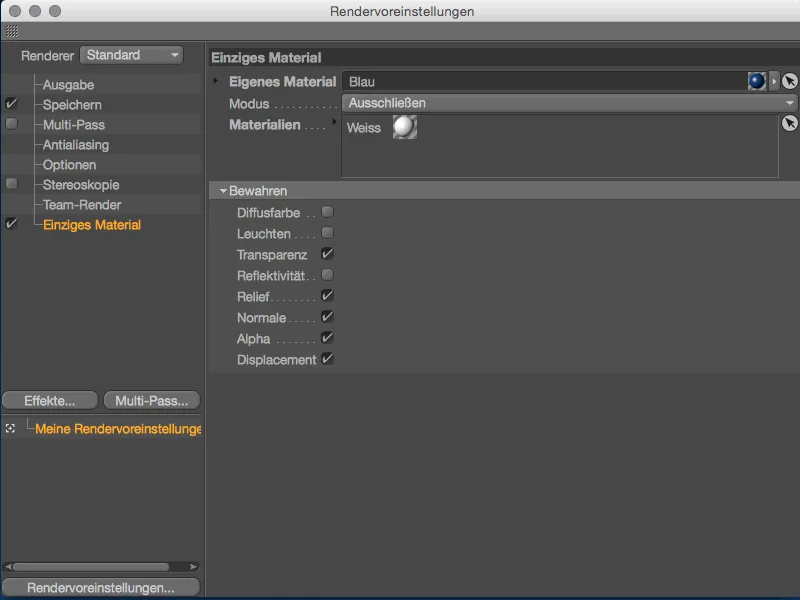Select Einziges Material in settings tree
Screen dimensions: 800x600
click(92, 225)
